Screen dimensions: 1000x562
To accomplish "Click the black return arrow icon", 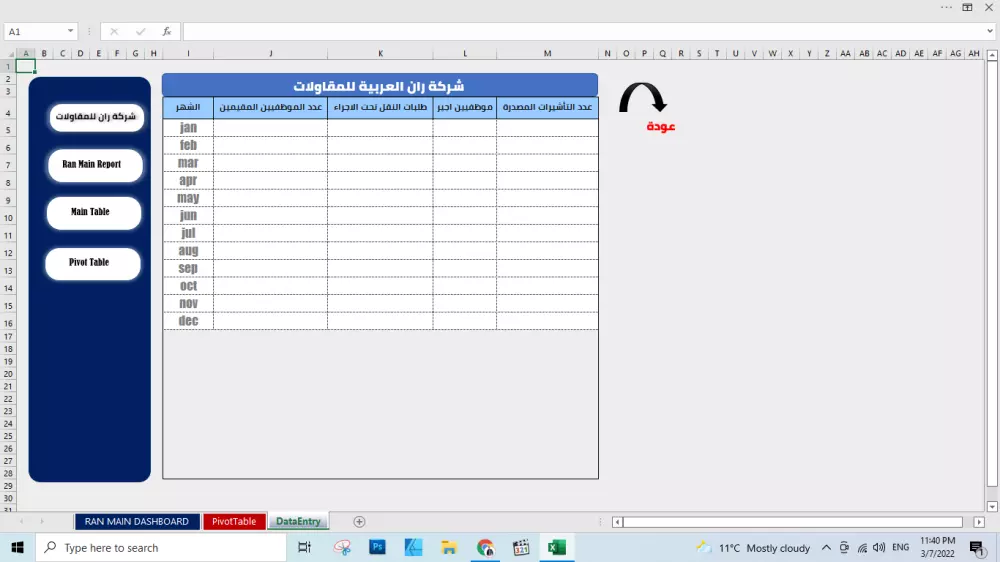I will 643,98.
